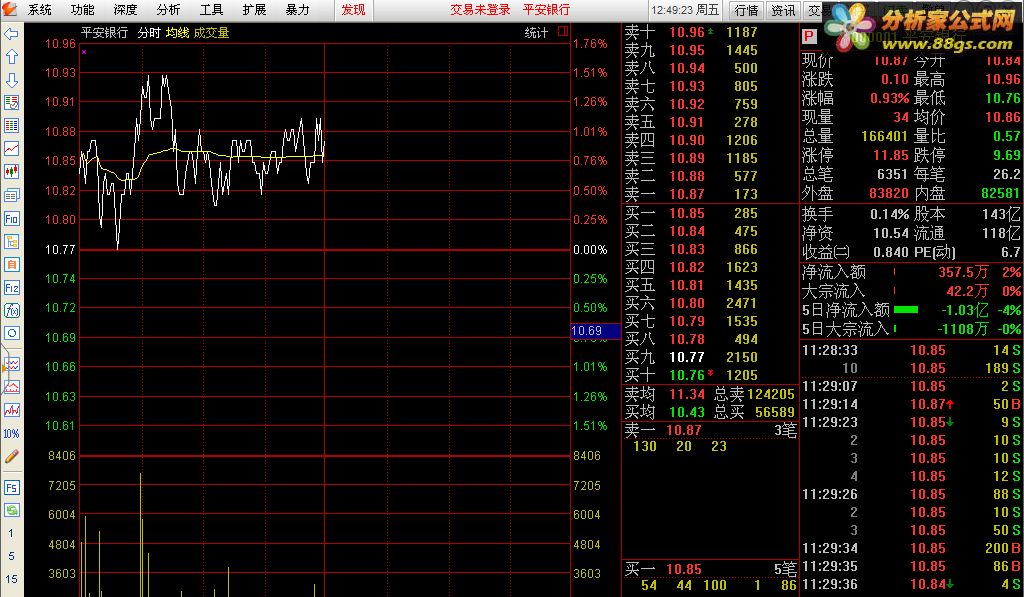
Task: Open the 暴力 menu
Action: (x=297, y=10)
